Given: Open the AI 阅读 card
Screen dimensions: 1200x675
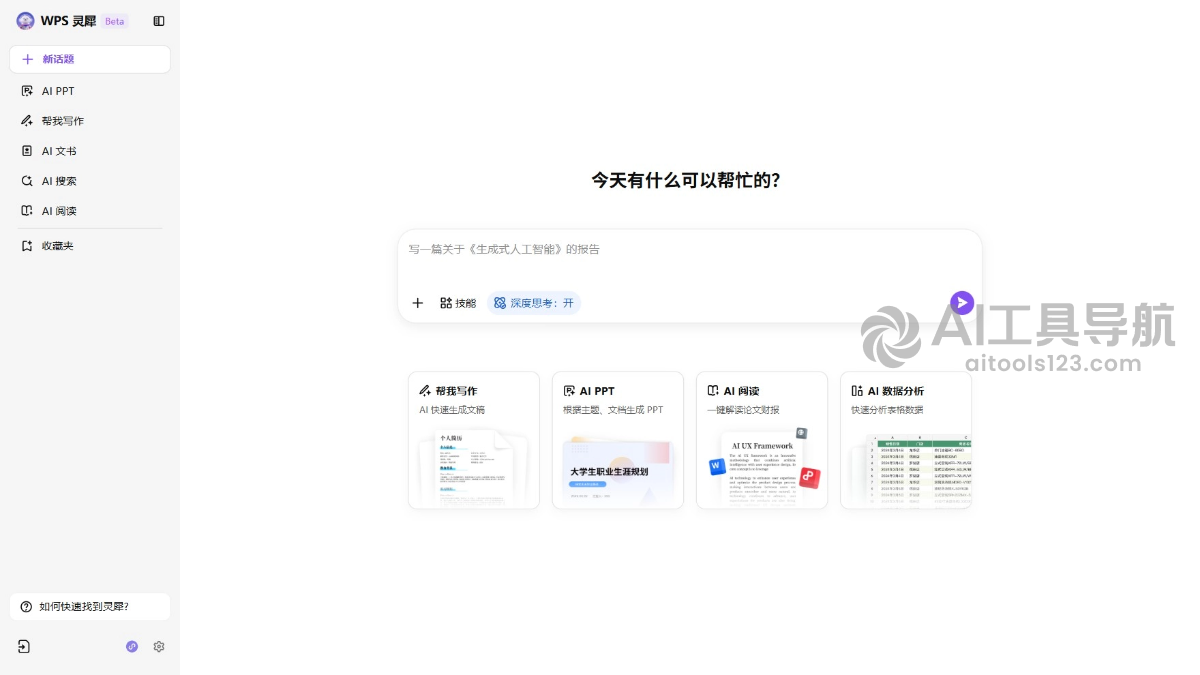Looking at the screenshot, I should (762, 440).
